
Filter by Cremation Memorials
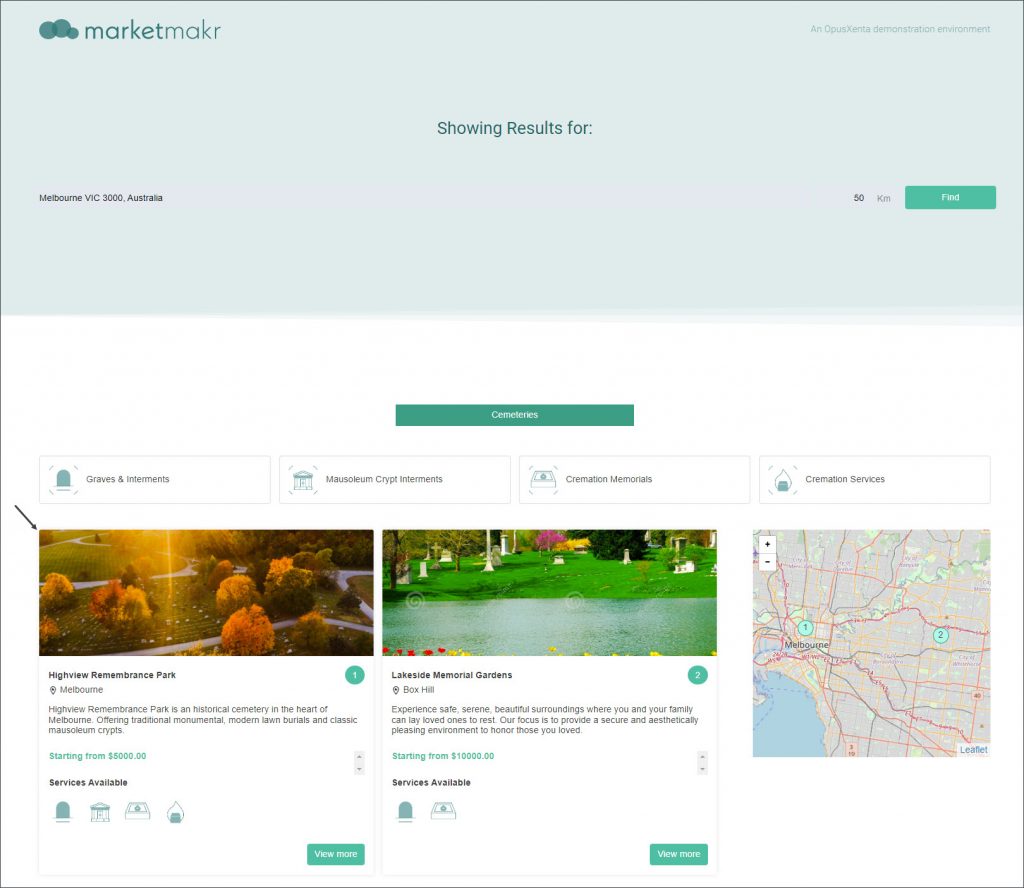tap(634, 479)
